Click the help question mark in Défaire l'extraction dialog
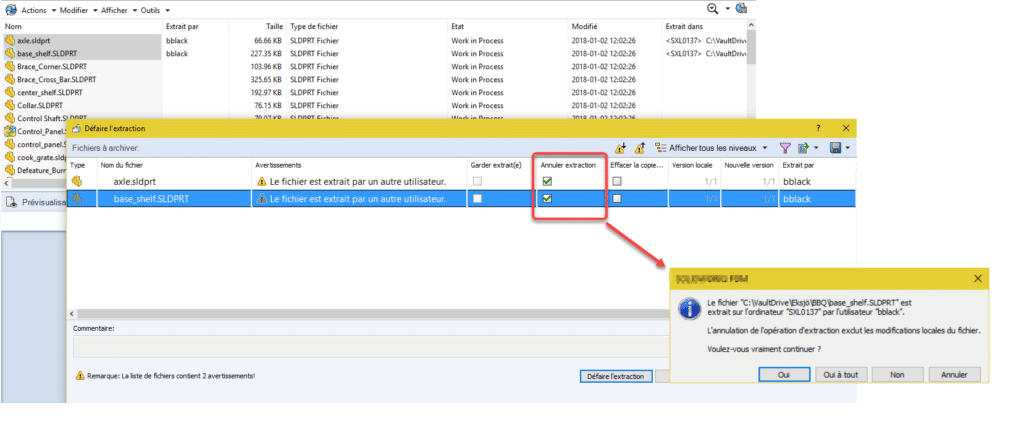 tap(818, 128)
